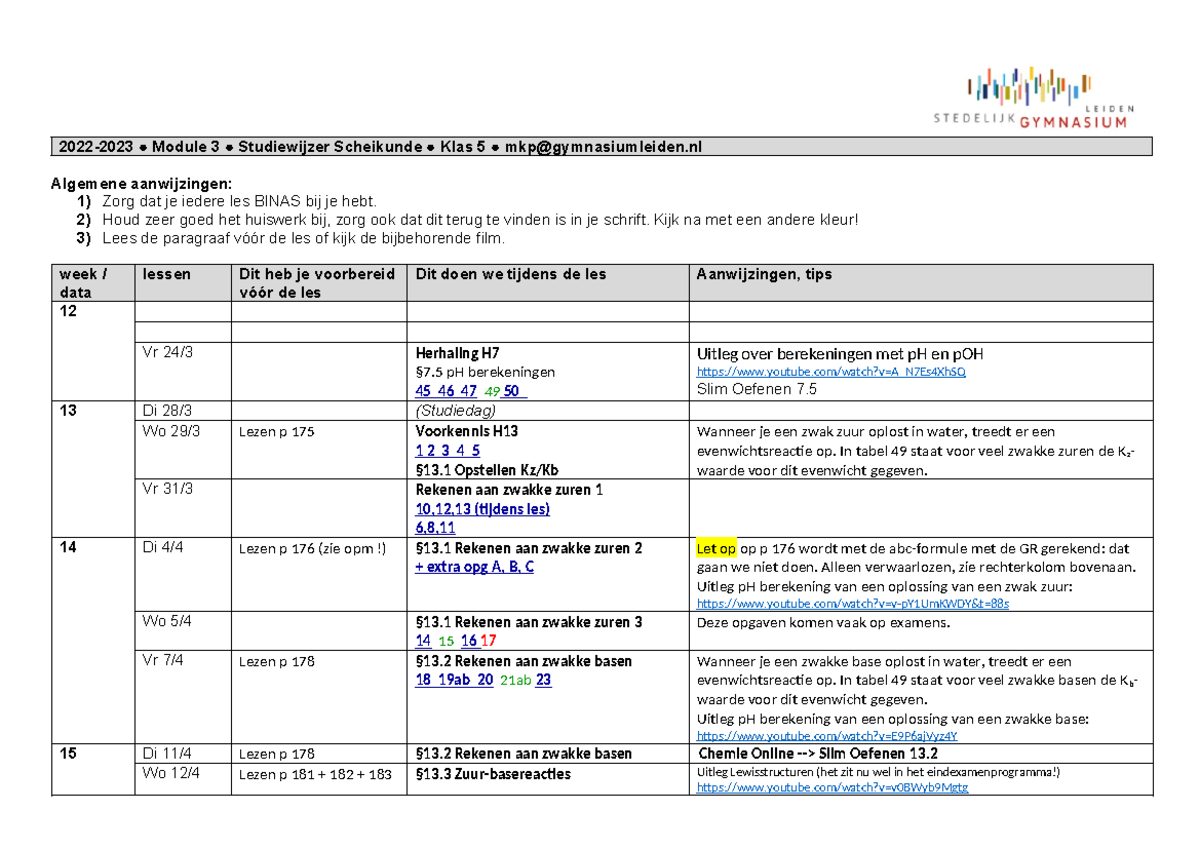Click the 'Di 11/4' lesson date
Screen dimensions: 1200x849
167,753
